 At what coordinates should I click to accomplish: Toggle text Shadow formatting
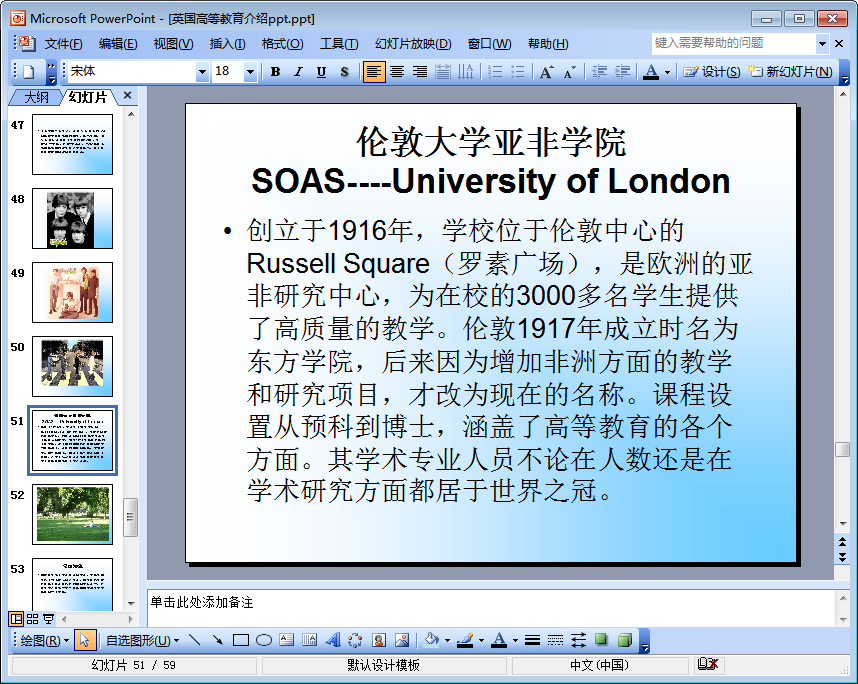pos(344,72)
